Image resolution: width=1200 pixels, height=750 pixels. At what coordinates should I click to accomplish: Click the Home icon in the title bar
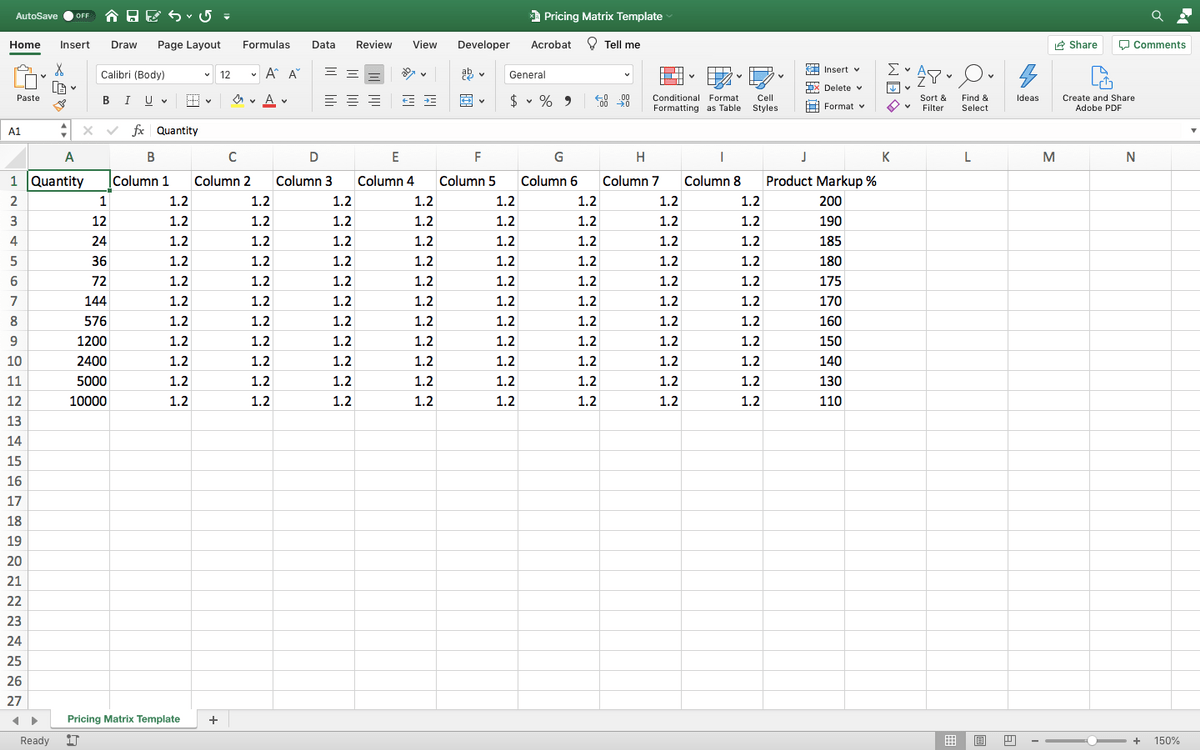(112, 16)
